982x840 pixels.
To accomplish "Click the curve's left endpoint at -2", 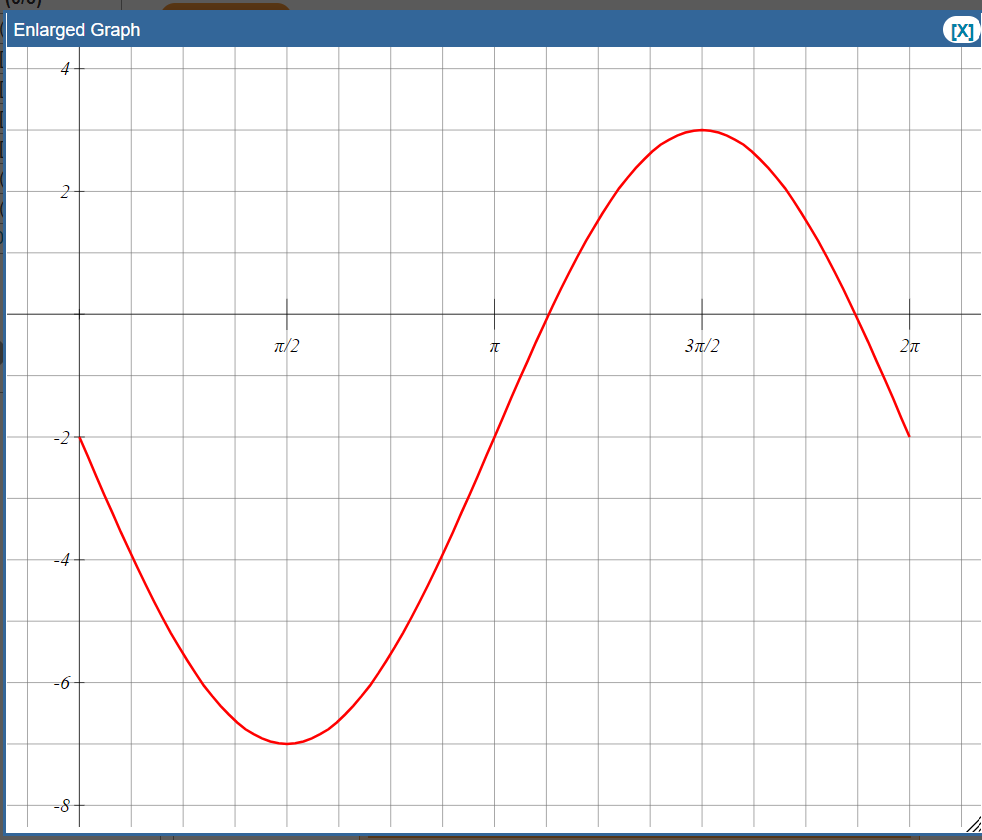I will 80,435.
